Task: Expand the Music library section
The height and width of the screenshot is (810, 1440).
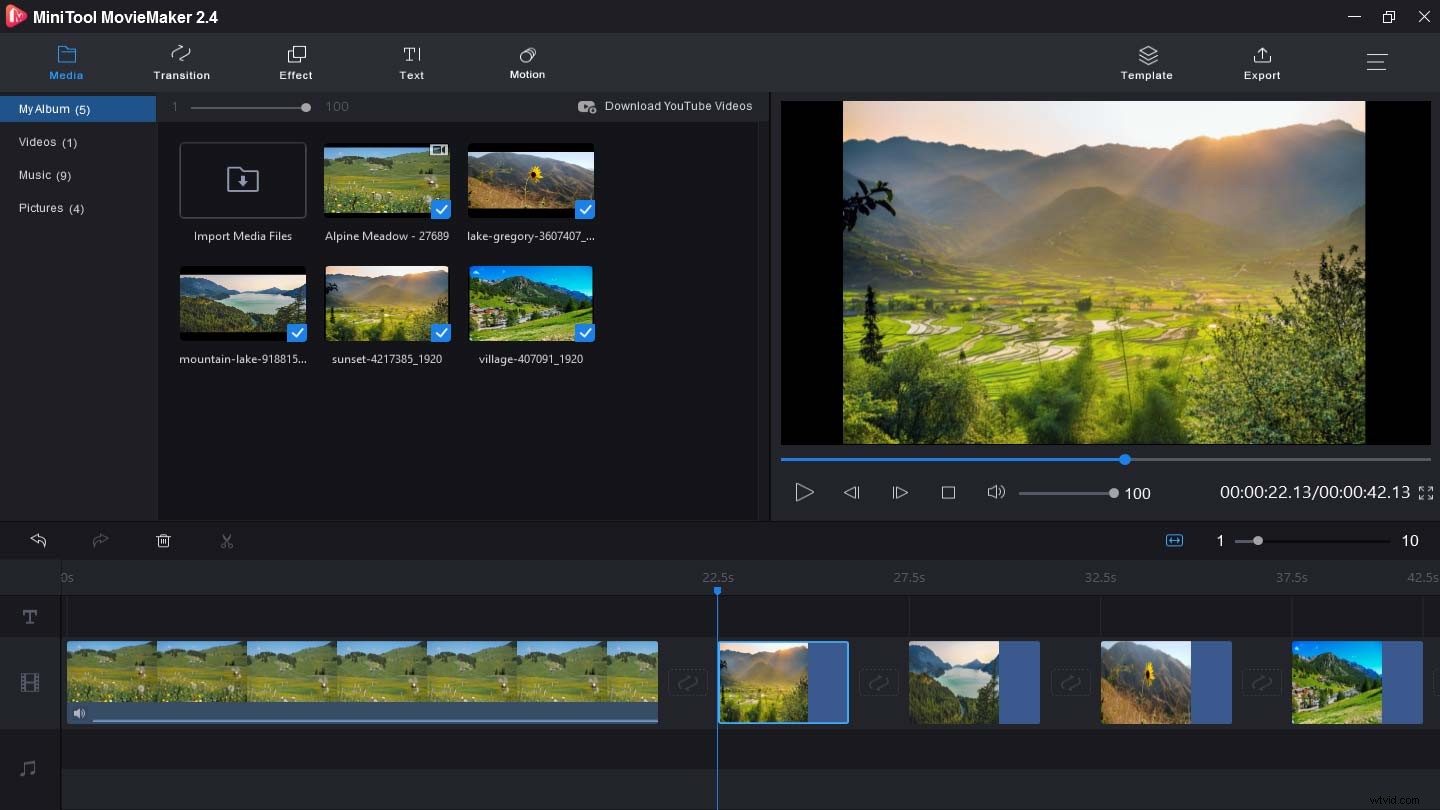Action: point(45,175)
